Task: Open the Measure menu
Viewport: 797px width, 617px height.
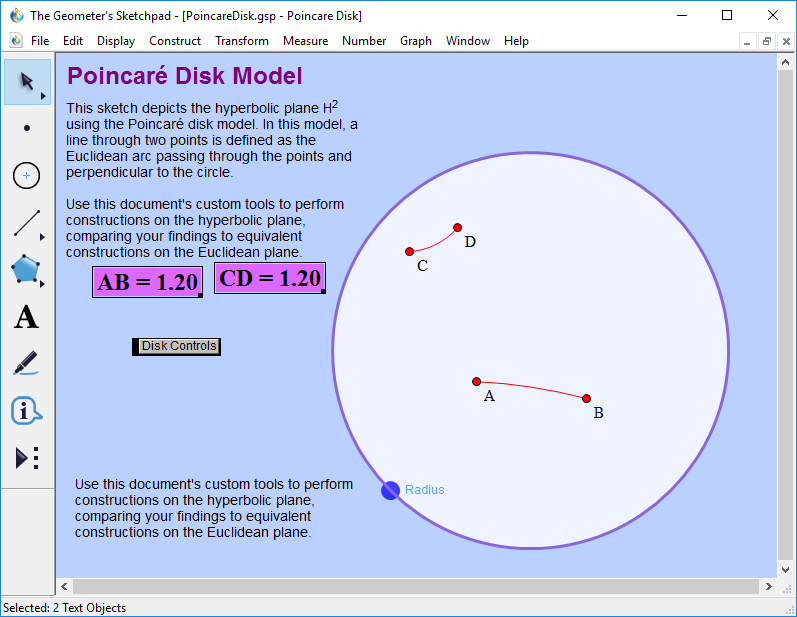Action: [305, 41]
